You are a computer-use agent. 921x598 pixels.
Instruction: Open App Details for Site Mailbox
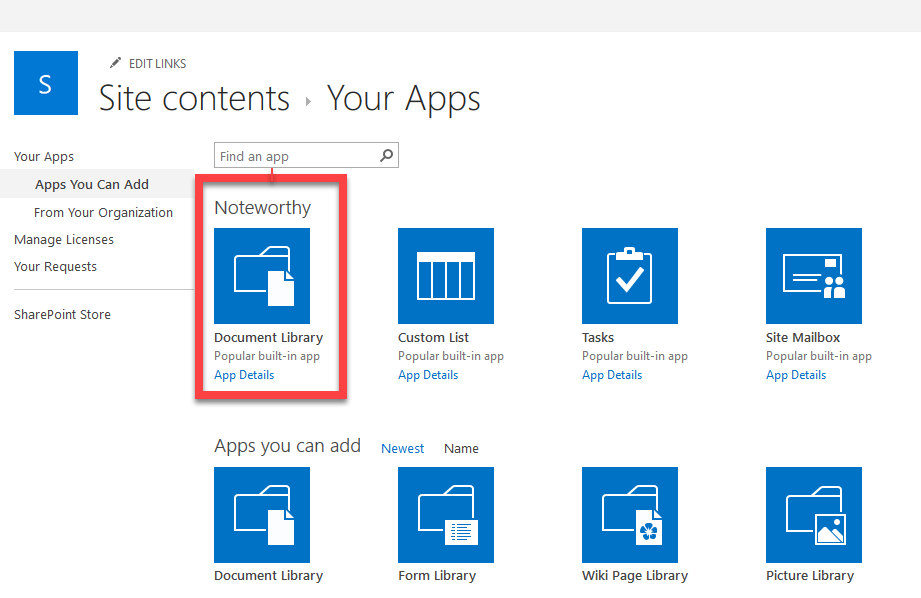coord(796,375)
